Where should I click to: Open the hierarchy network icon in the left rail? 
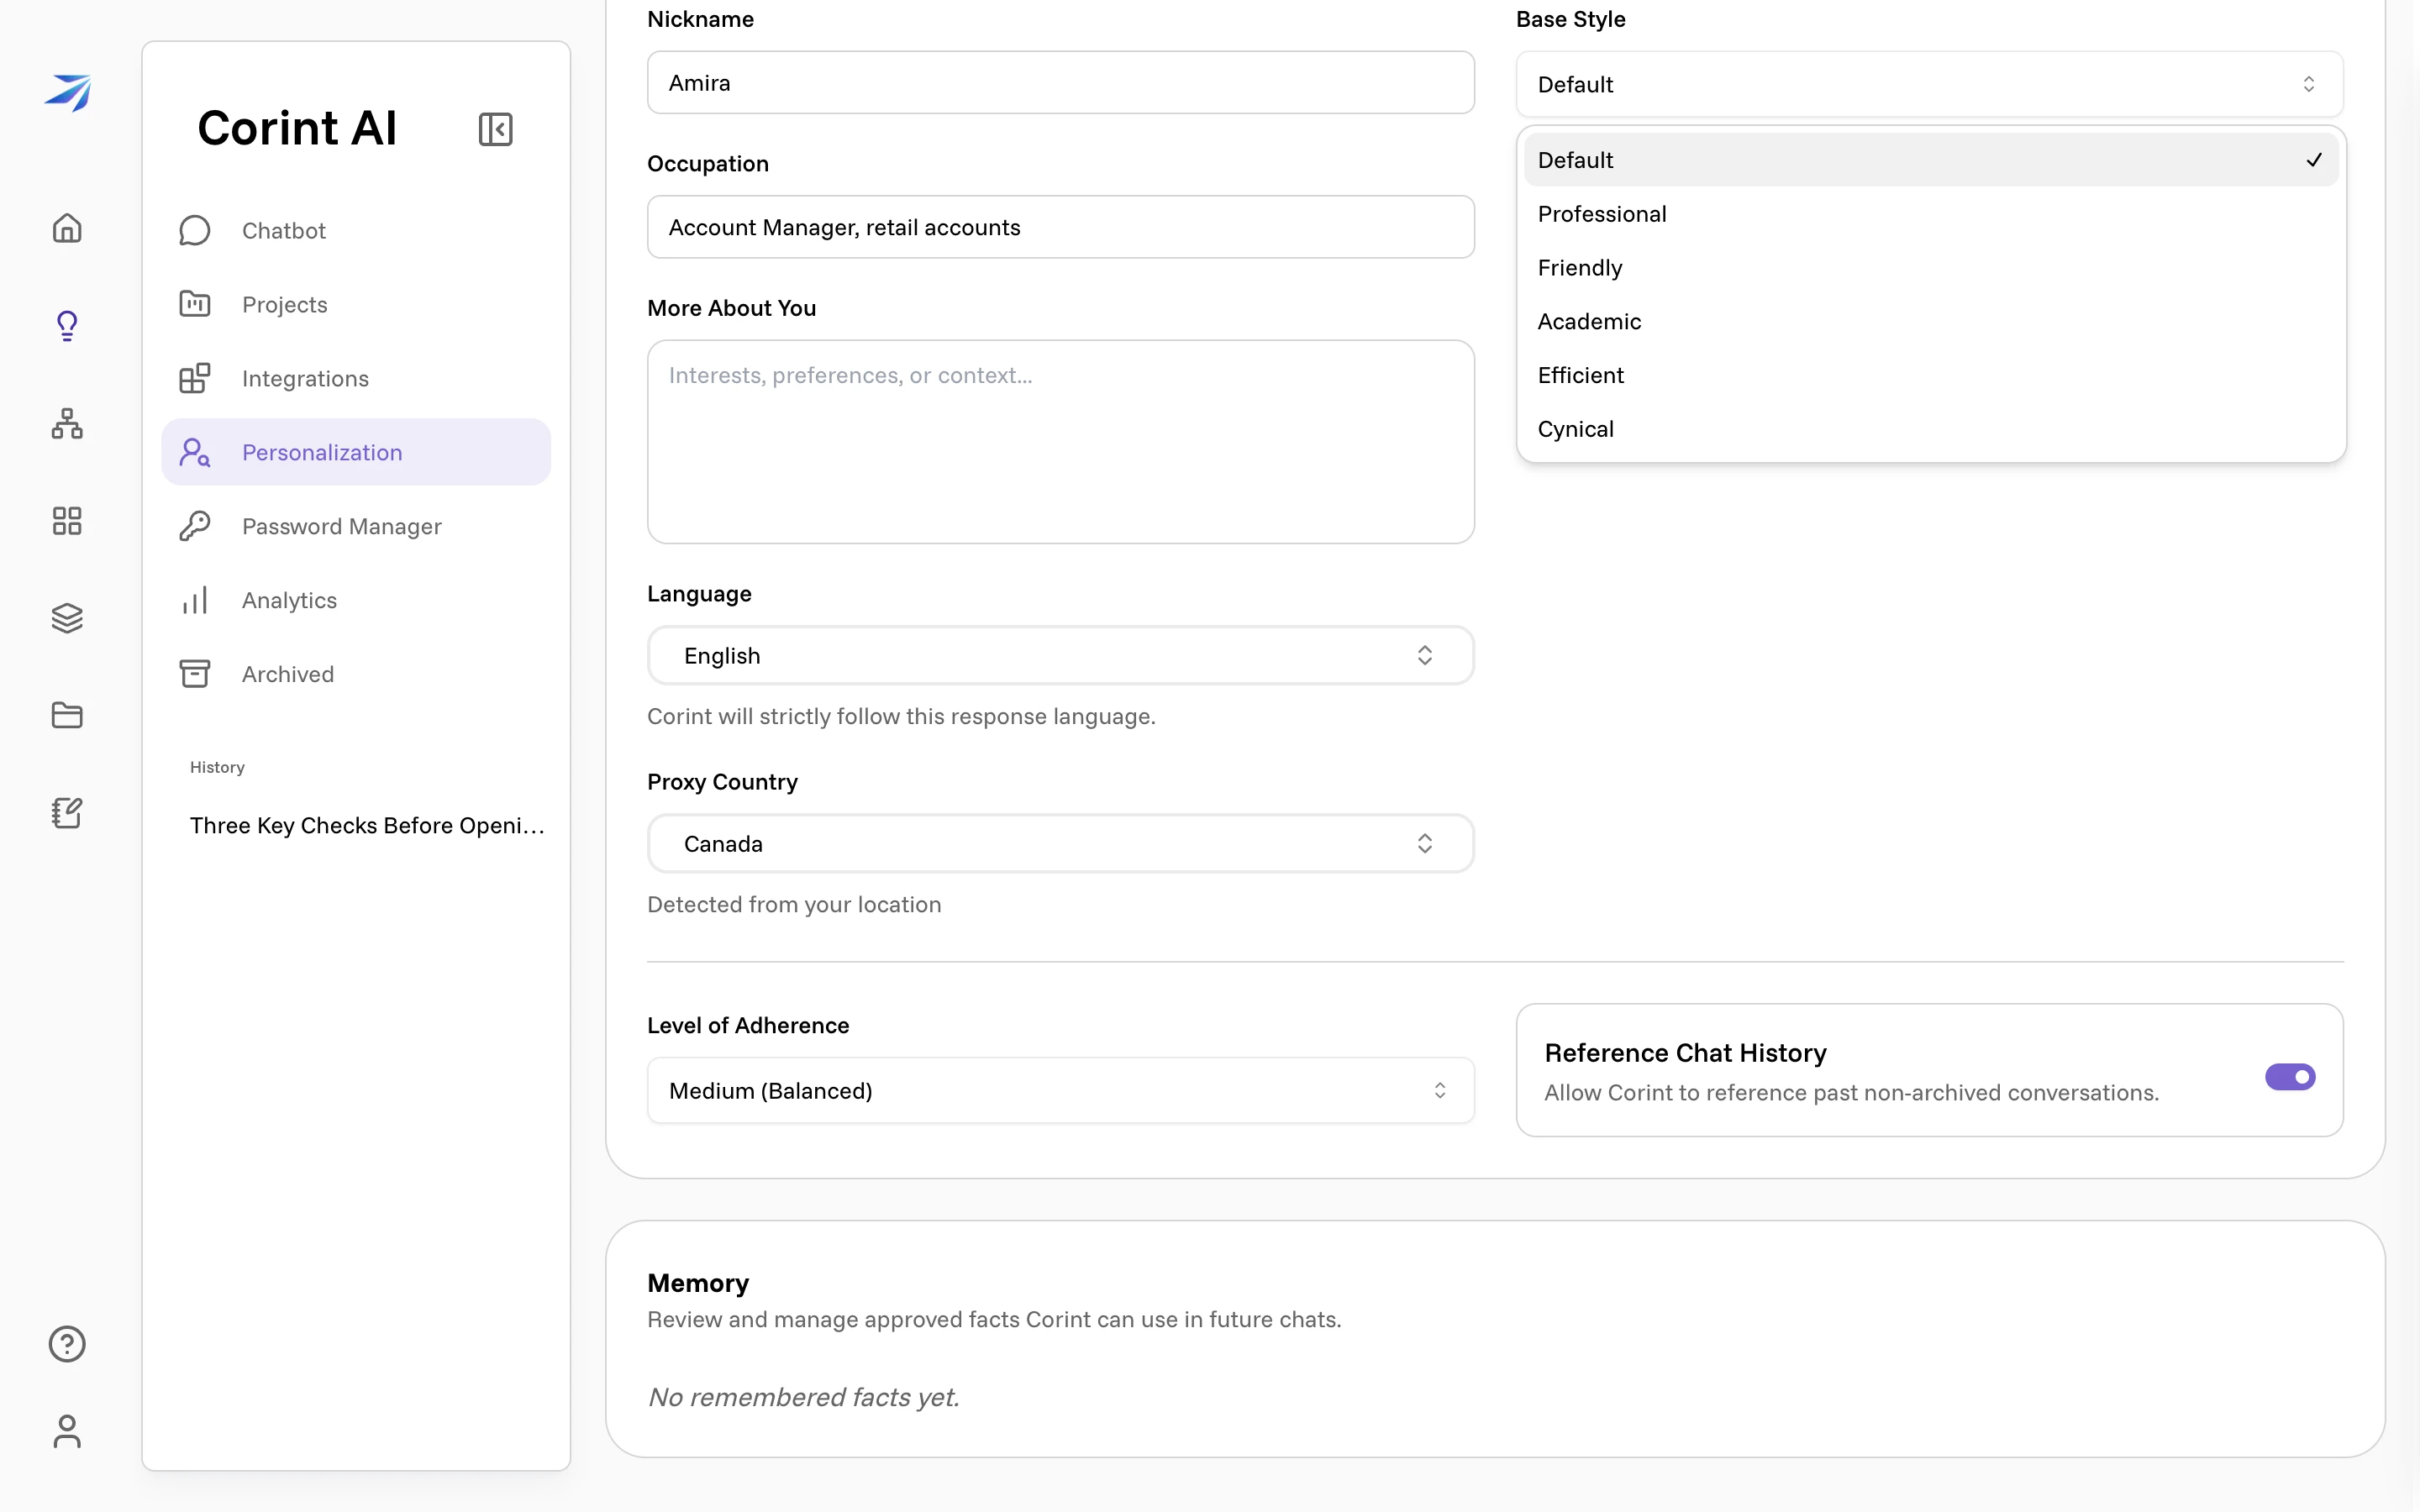[x=67, y=423]
